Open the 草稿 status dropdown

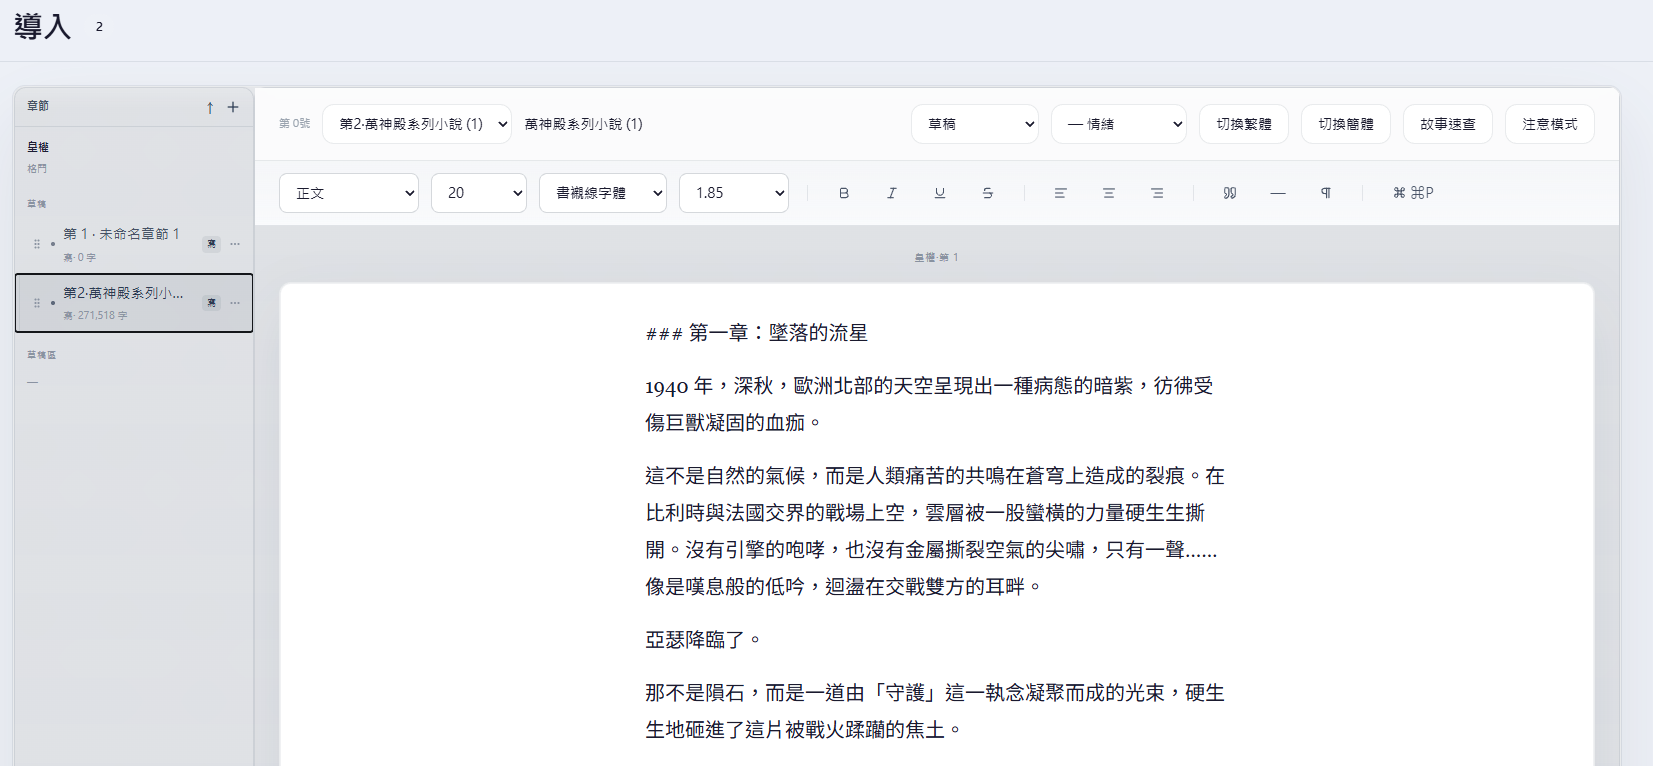[975, 124]
